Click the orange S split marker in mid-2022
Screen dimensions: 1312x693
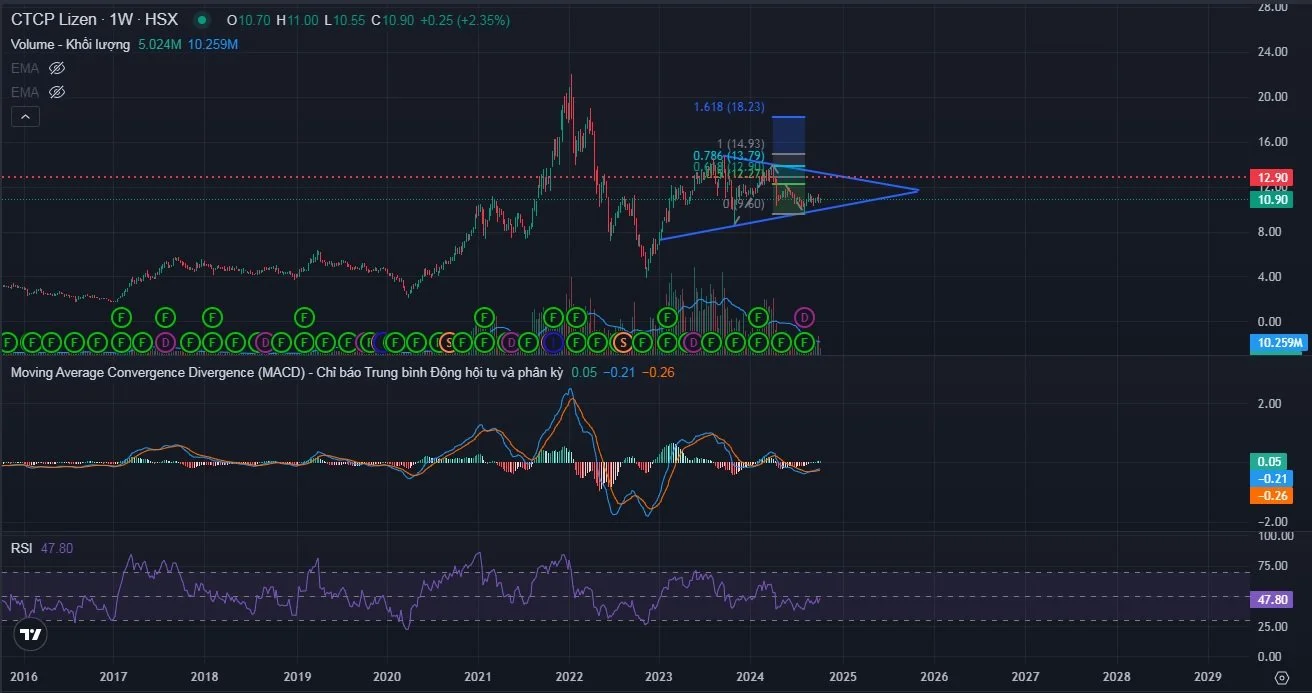tap(623, 343)
